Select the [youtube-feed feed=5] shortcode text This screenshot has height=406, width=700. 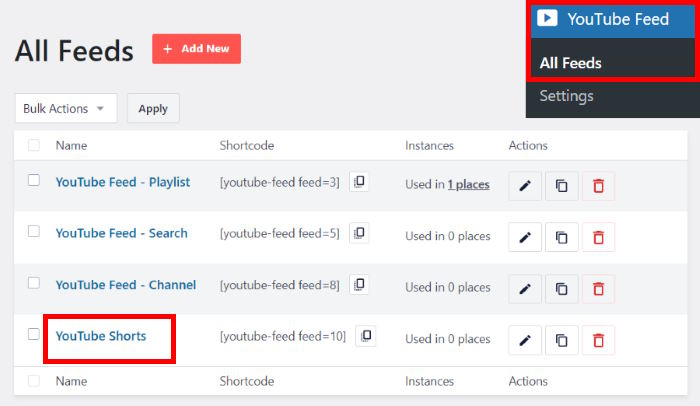point(279,233)
